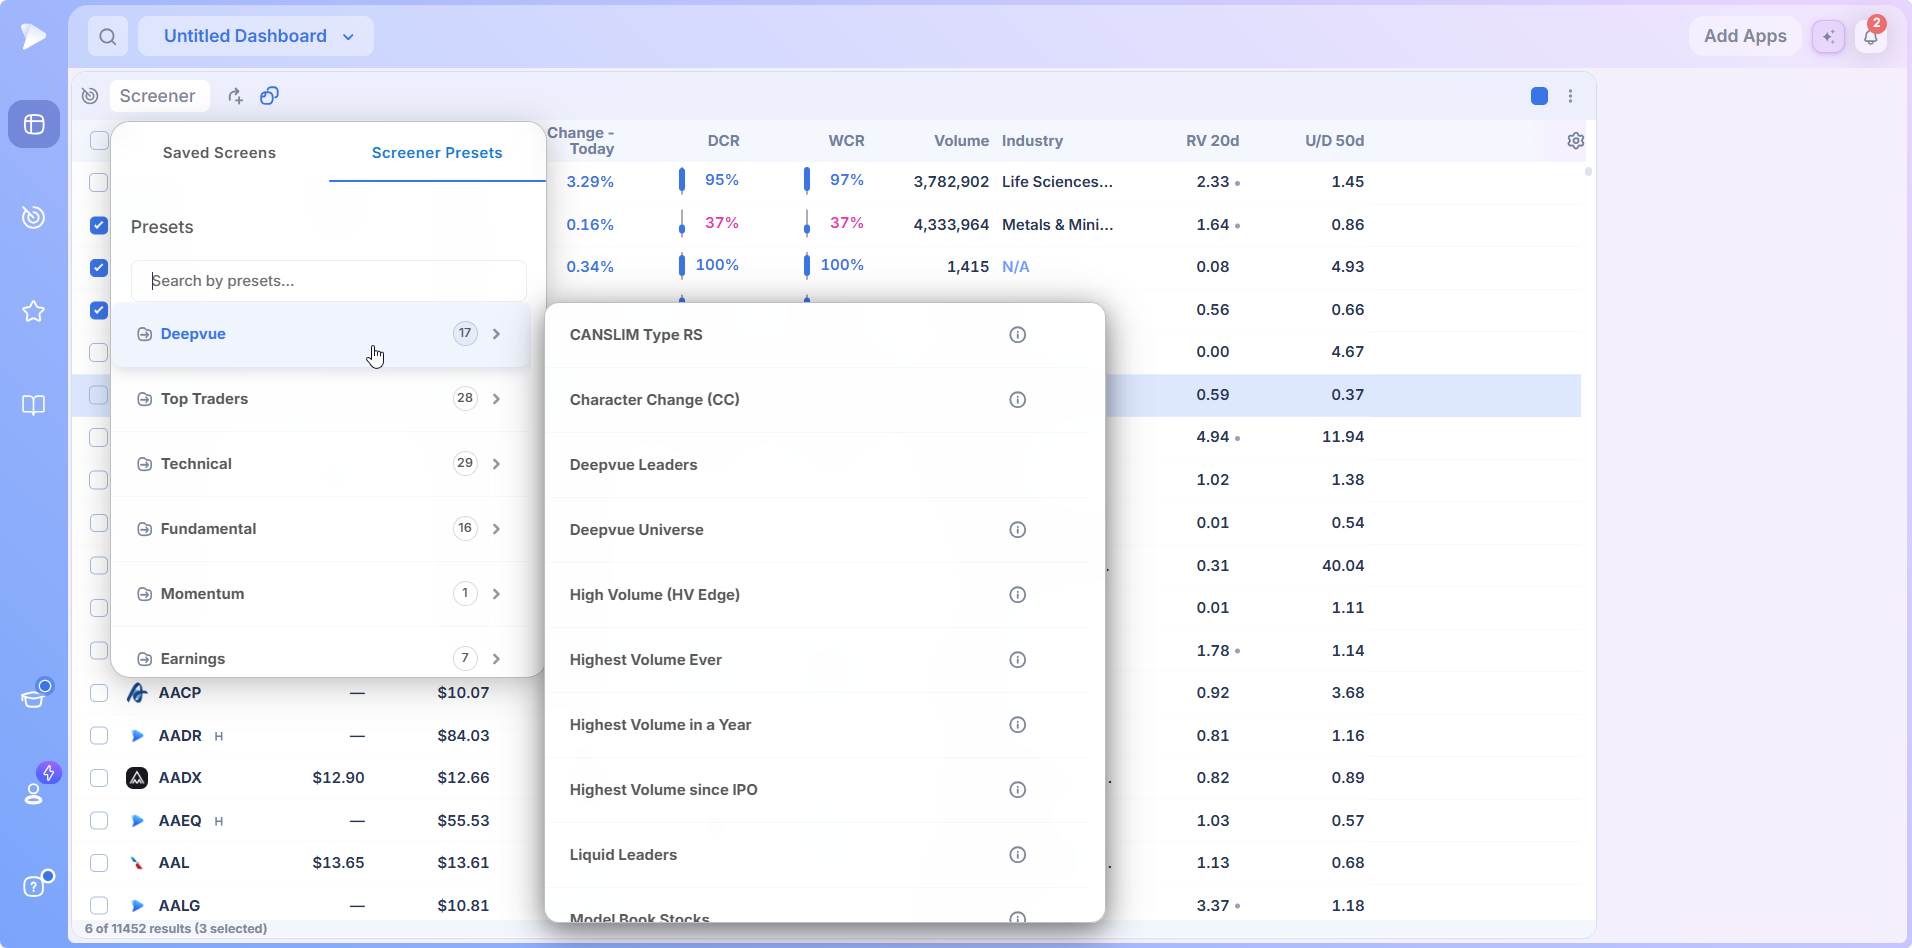The width and height of the screenshot is (1912, 948).
Task: Open the dashboard layout icon in the sidebar
Action: pyautogui.click(x=34, y=124)
